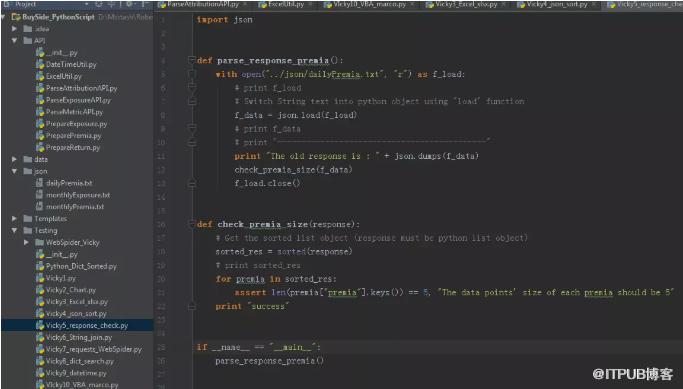Click the 'f_load.close()' code line

click(267, 183)
